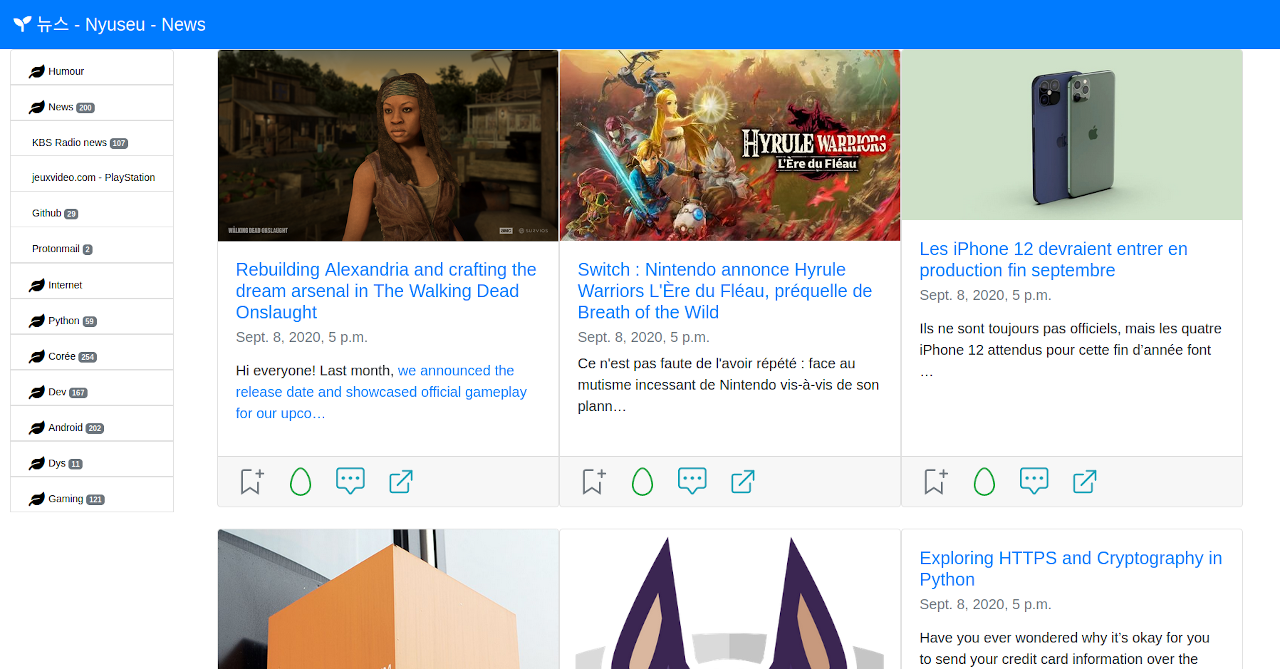Click the 29 badge next to Github

(x=71, y=214)
